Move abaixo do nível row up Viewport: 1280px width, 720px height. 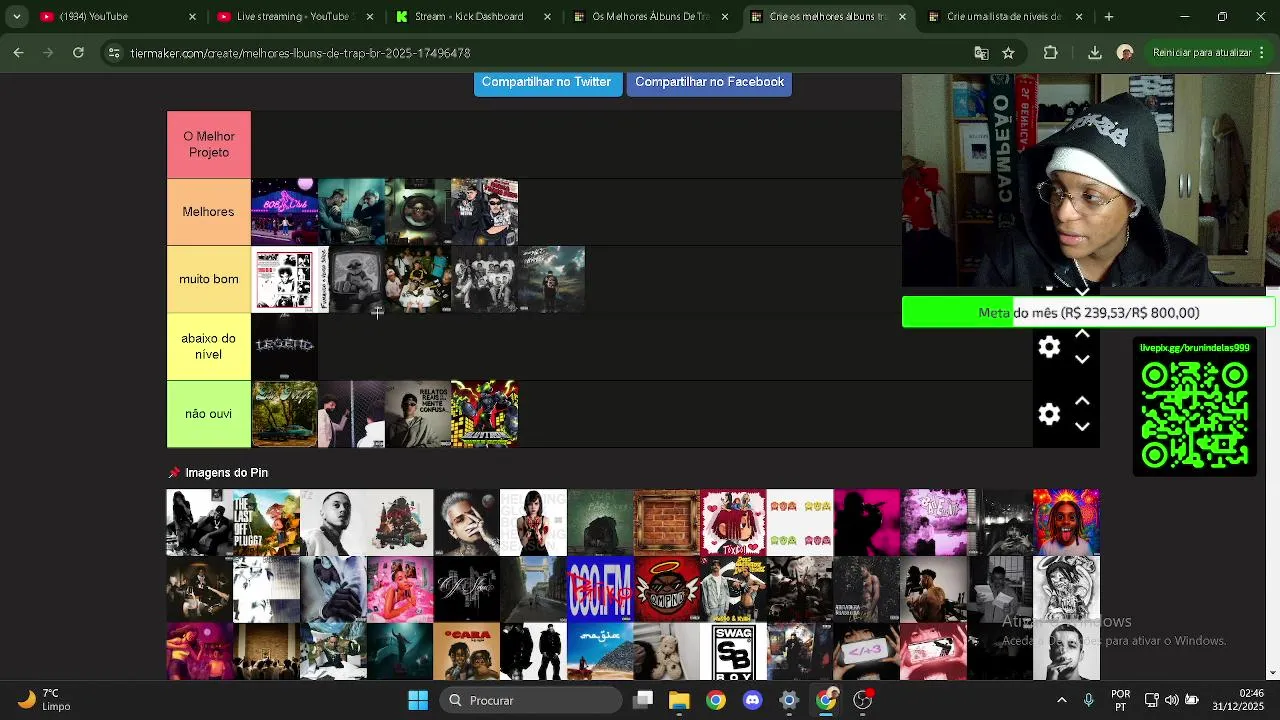(x=1082, y=335)
